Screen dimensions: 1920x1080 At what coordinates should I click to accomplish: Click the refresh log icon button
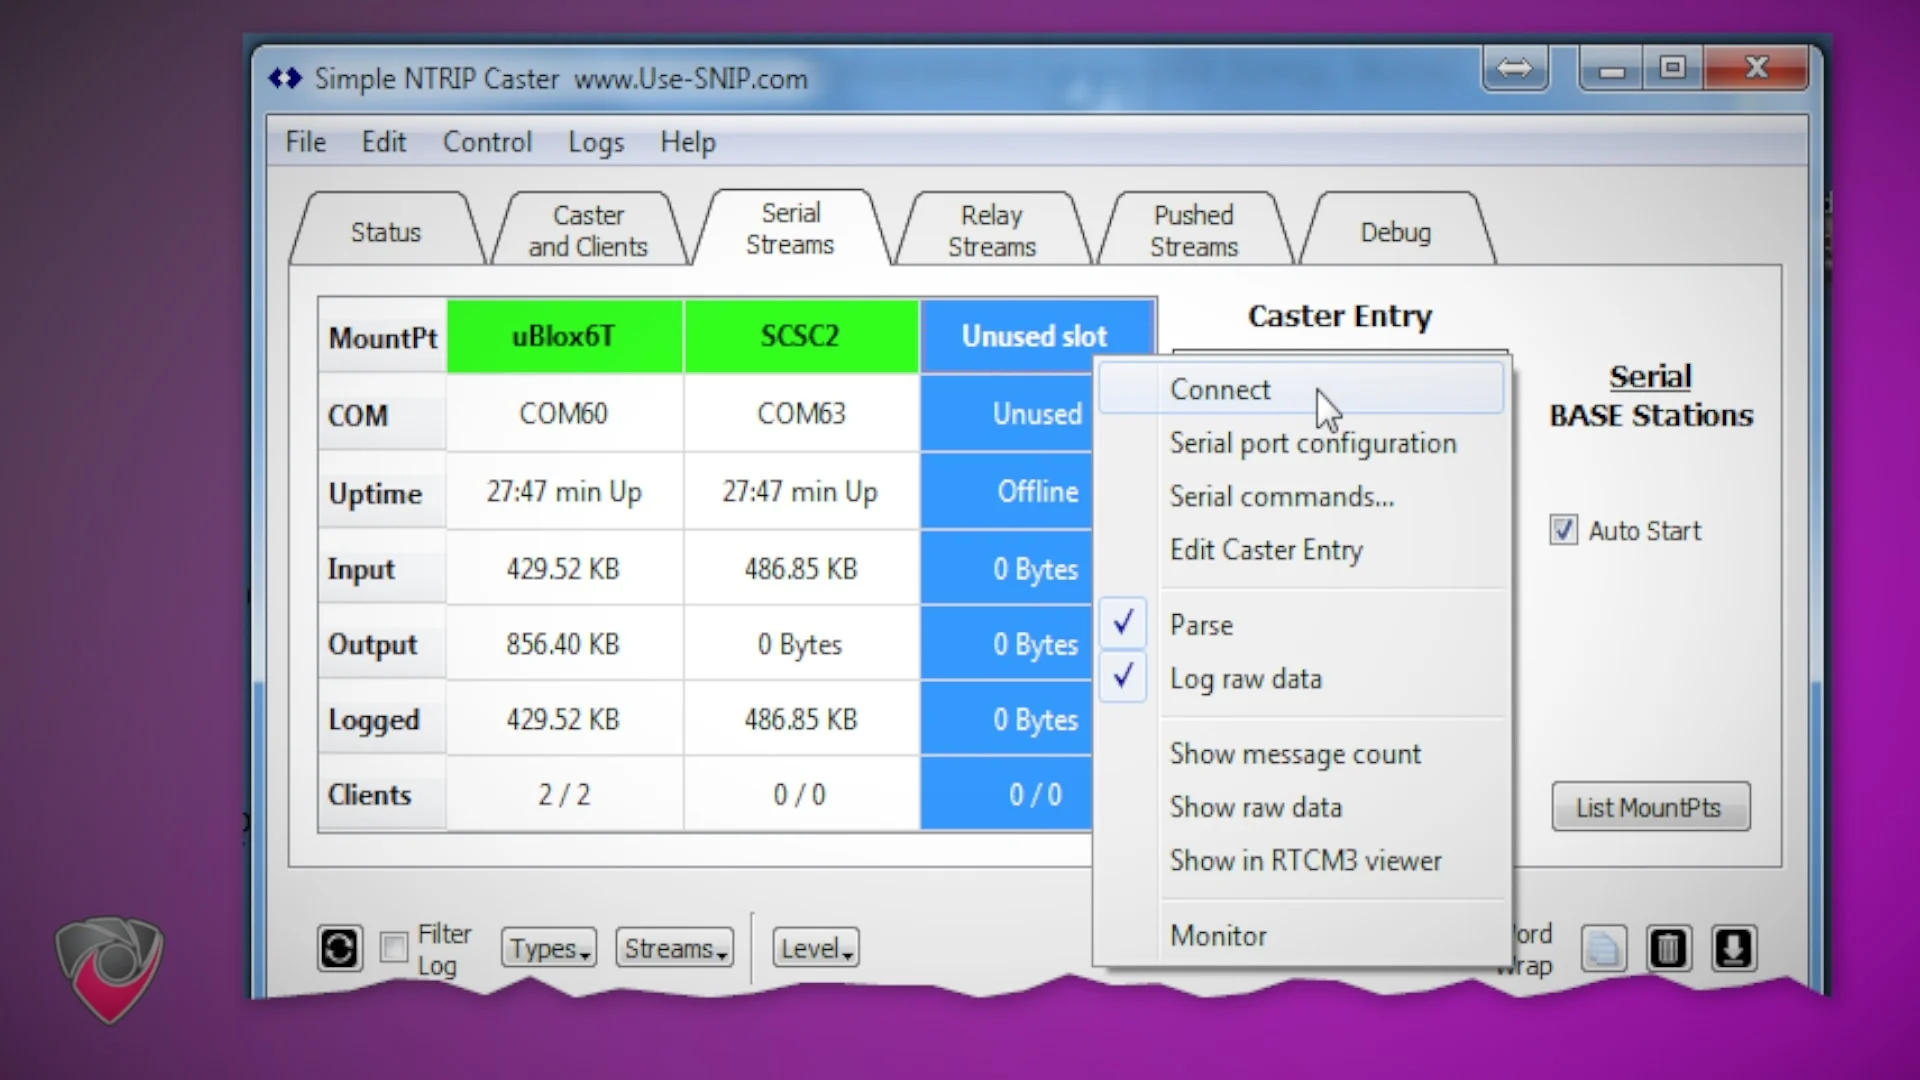coord(339,947)
